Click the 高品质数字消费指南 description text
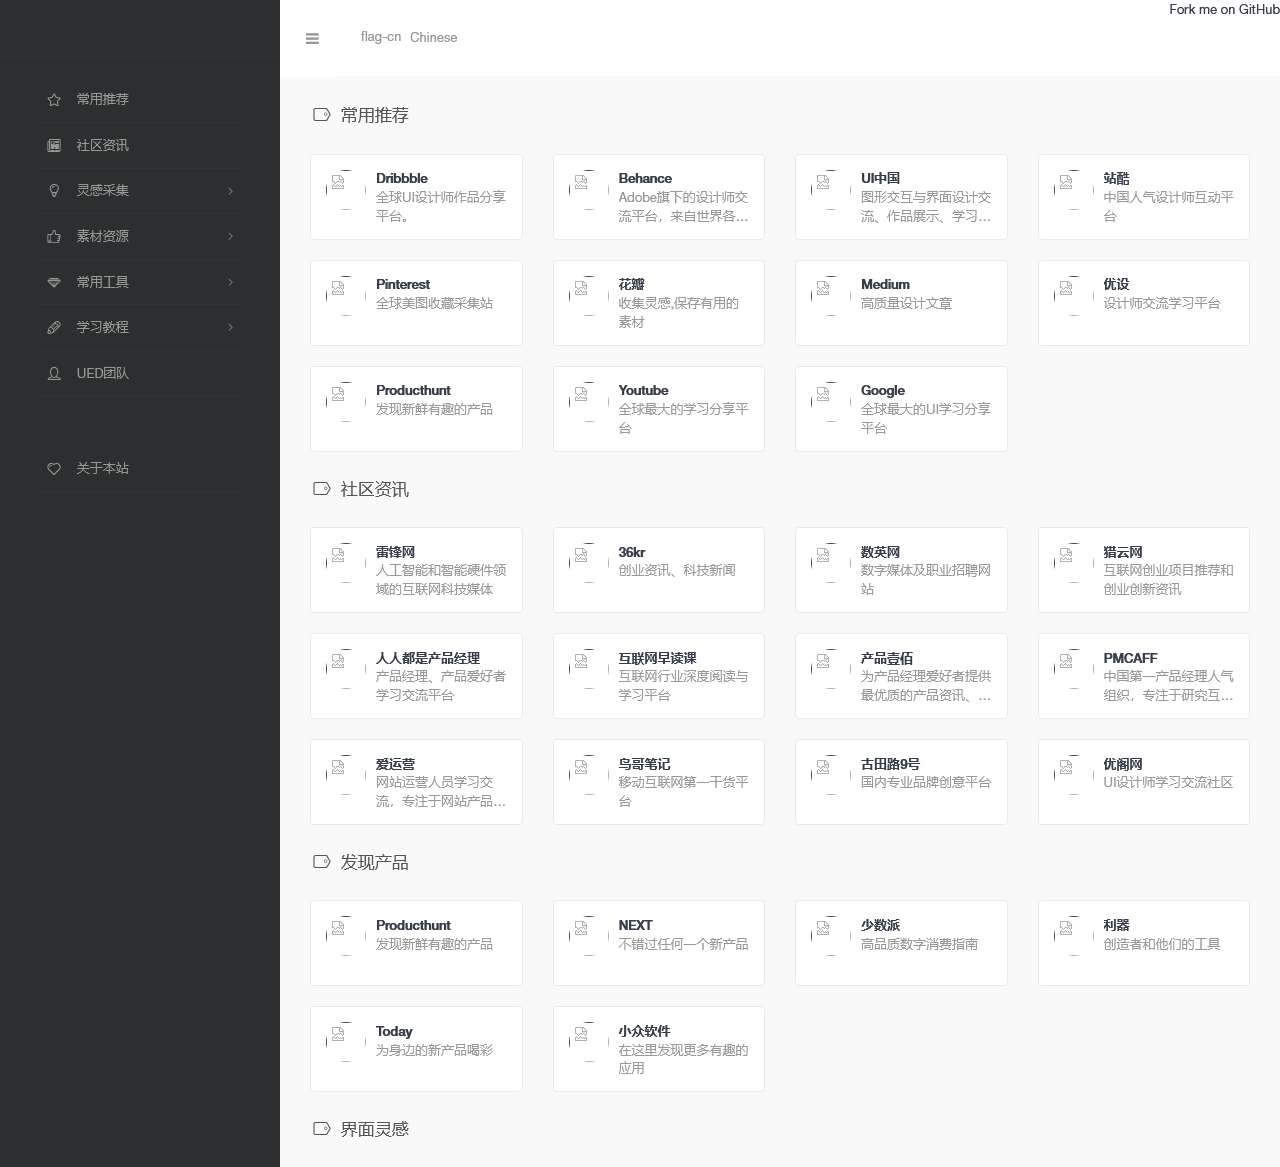Screen dimensions: 1280x1167 pyautogui.click(x=919, y=945)
